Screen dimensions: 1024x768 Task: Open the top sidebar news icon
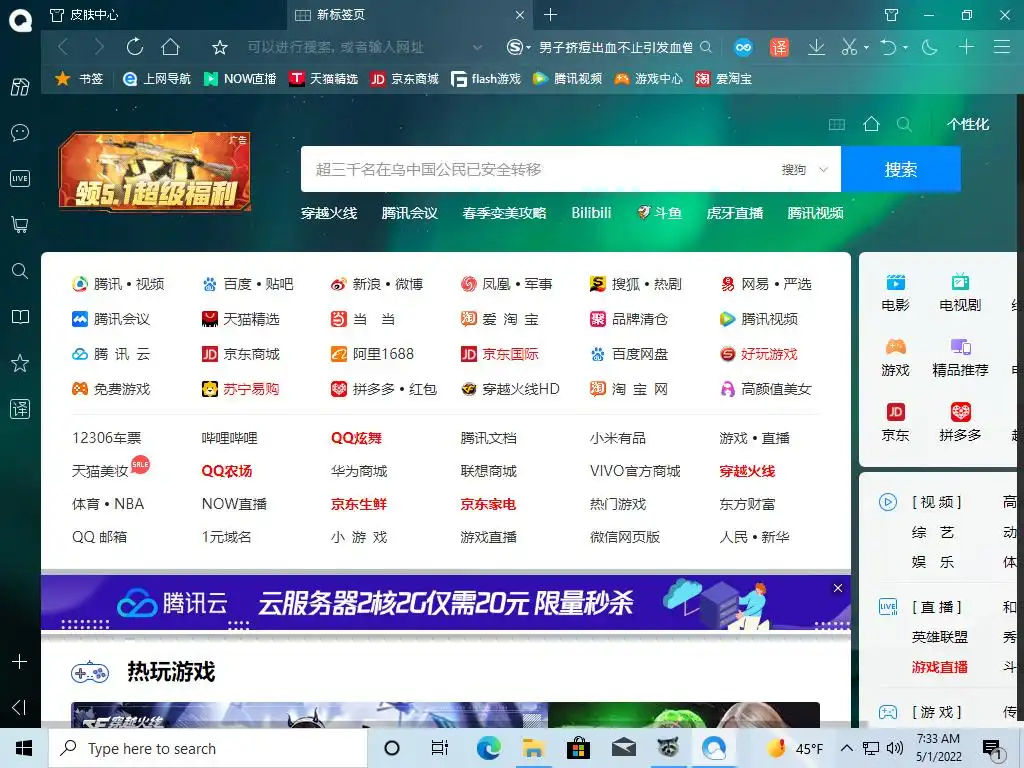tap(20, 87)
